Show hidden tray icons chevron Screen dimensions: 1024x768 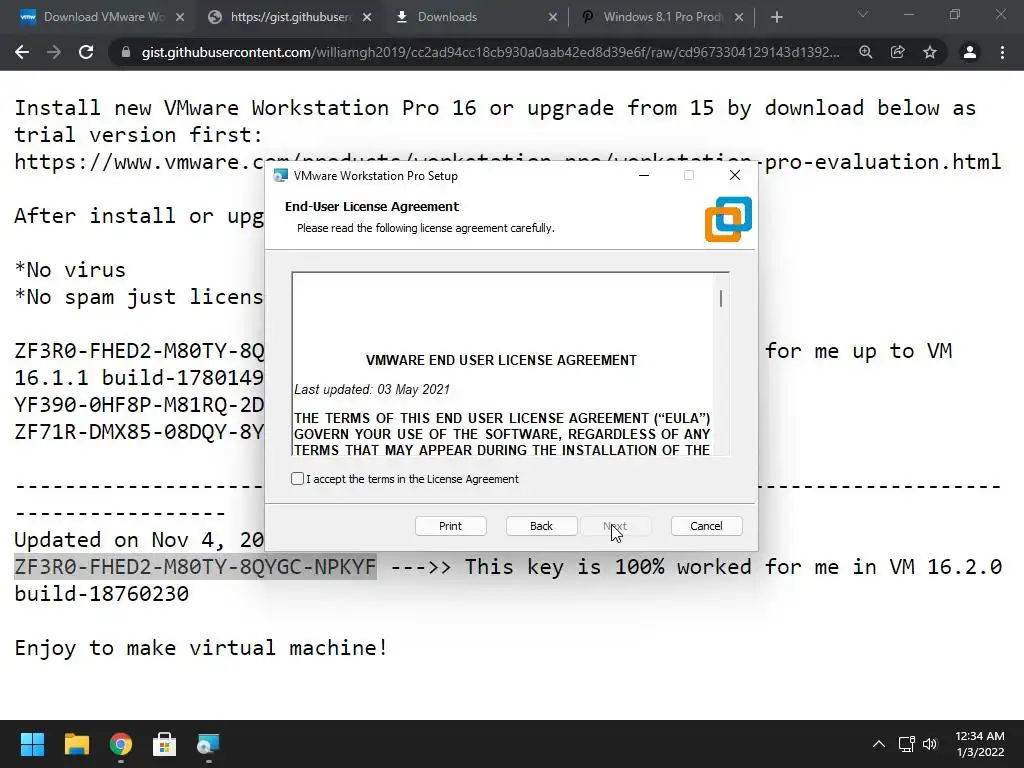point(879,744)
